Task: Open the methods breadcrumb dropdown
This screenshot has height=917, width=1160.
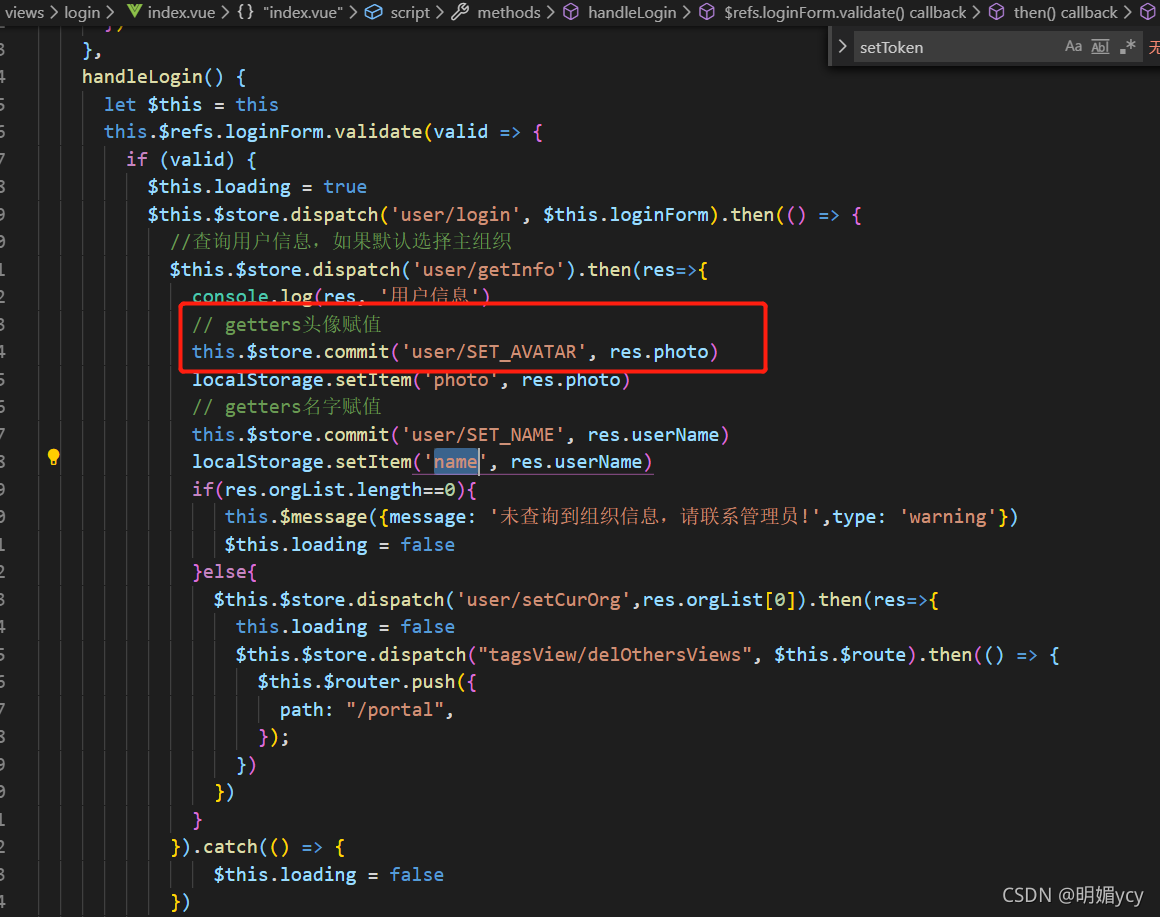Action: tap(508, 12)
